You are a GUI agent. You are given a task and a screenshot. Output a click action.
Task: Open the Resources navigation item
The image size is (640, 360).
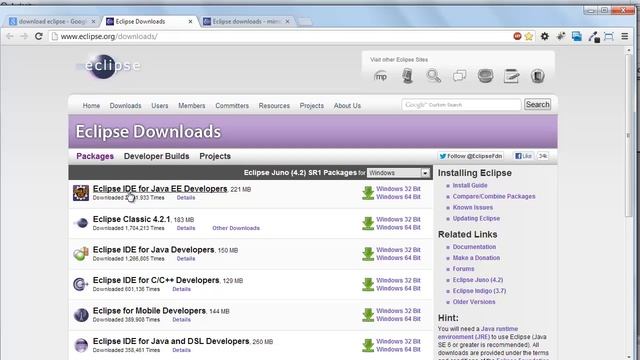pos(274,106)
